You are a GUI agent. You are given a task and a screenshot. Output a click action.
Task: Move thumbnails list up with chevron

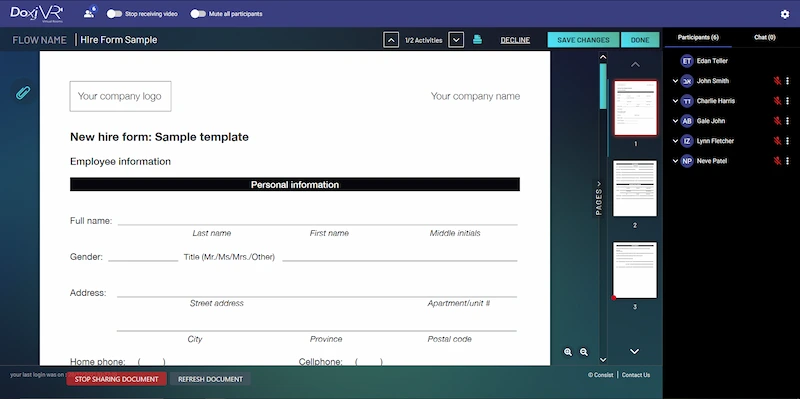[x=635, y=65]
